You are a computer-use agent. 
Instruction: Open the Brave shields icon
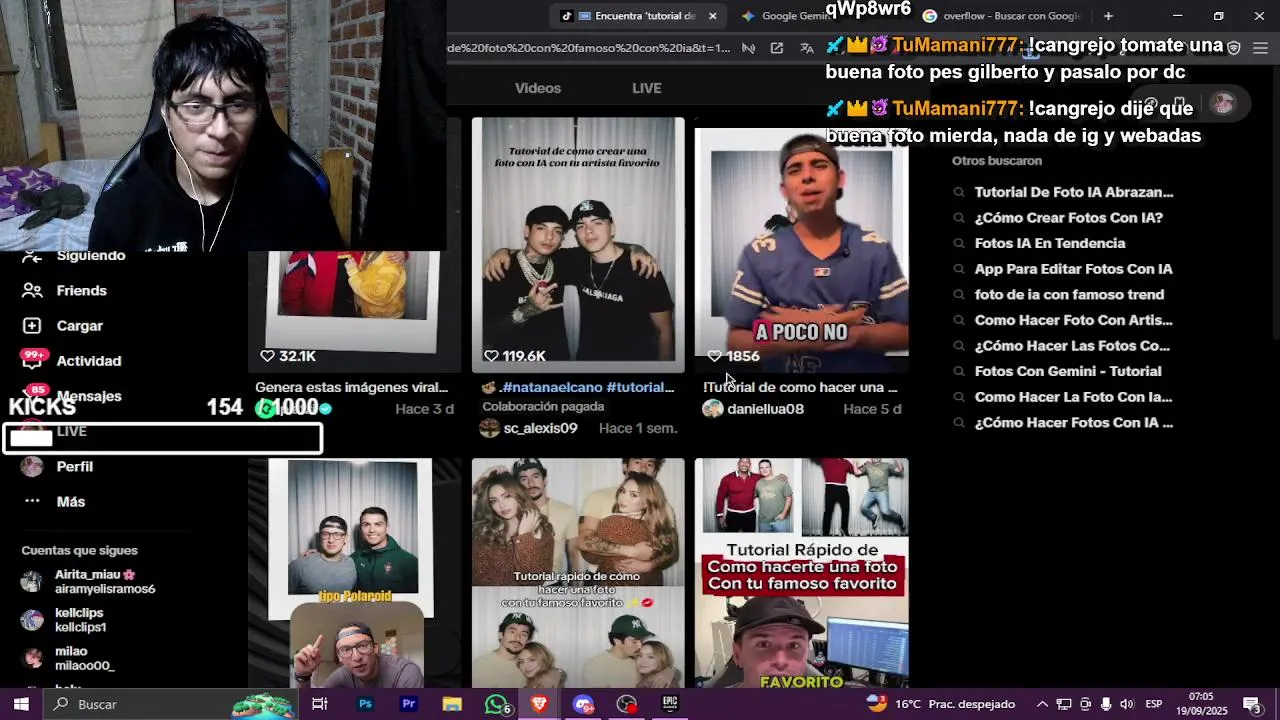pyautogui.click(x=1234, y=48)
